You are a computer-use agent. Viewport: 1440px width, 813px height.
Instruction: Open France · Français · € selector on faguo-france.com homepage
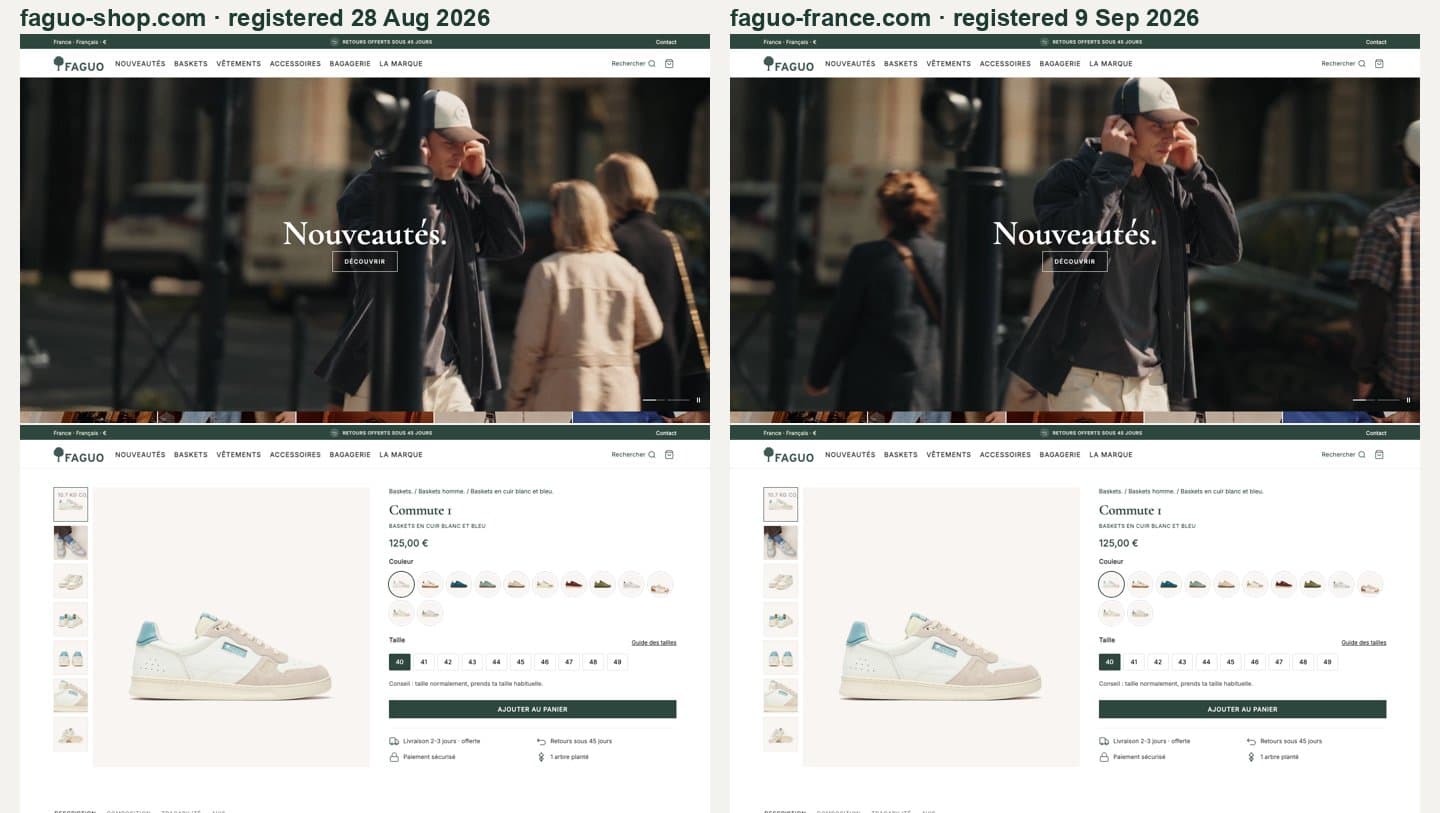pyautogui.click(x=790, y=42)
